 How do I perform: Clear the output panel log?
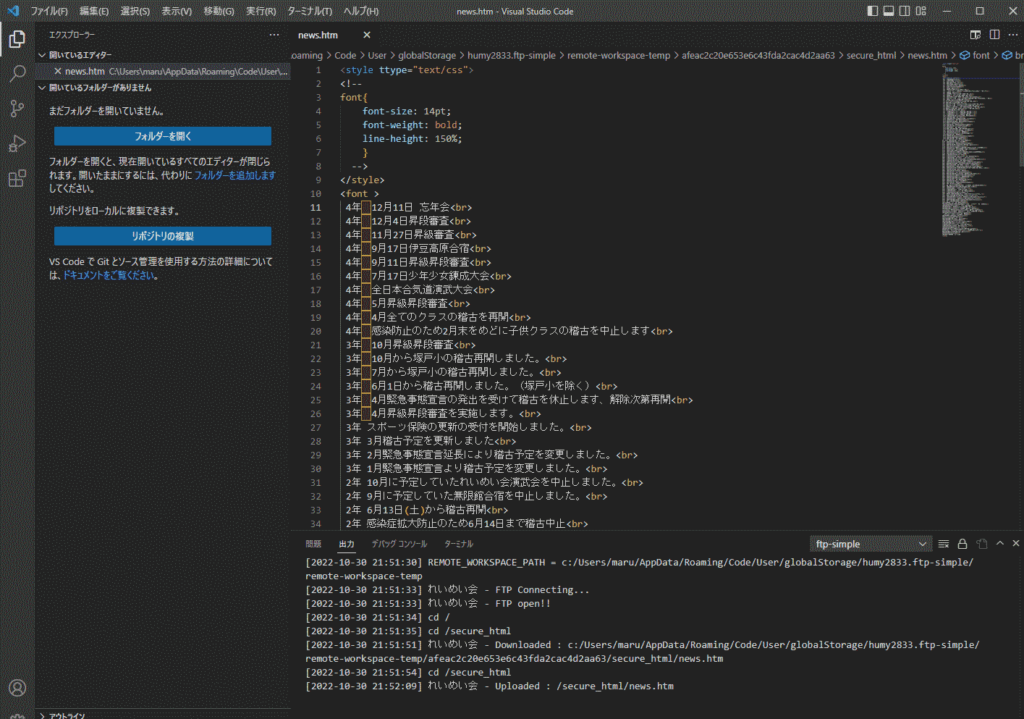click(x=944, y=544)
